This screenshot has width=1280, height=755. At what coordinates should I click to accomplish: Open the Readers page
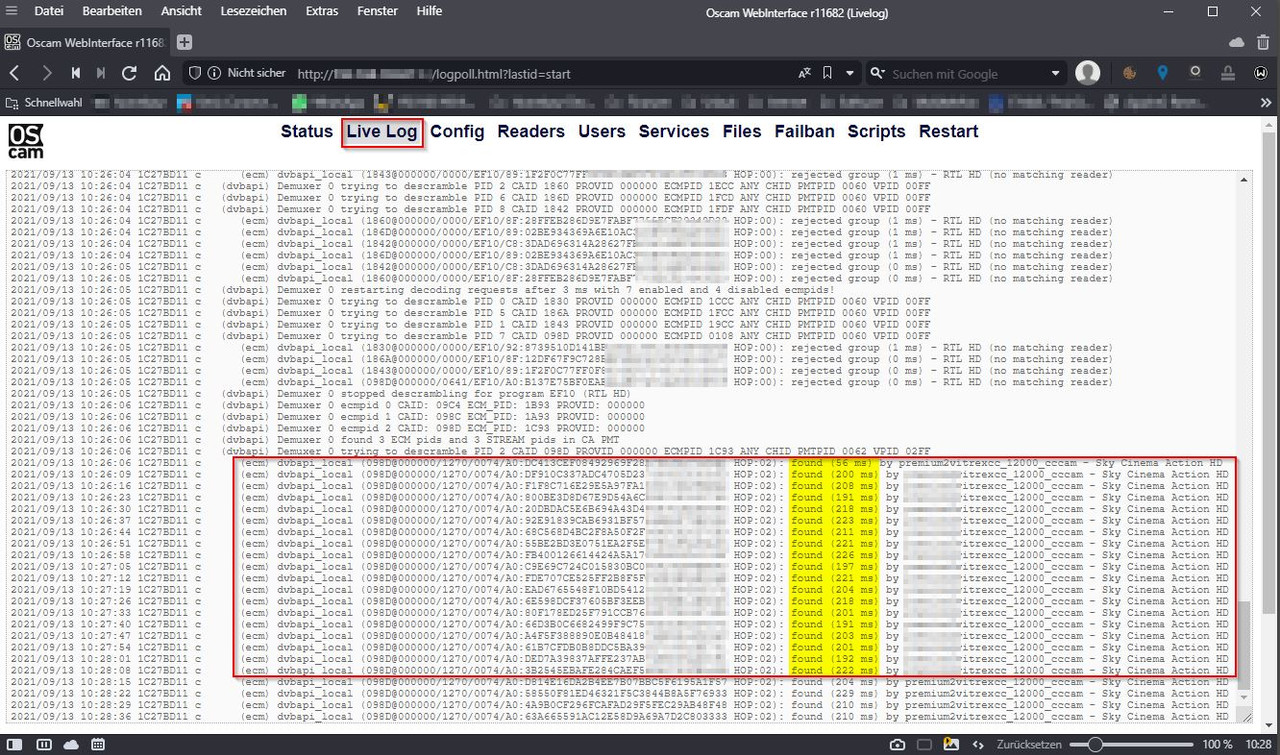pos(531,131)
